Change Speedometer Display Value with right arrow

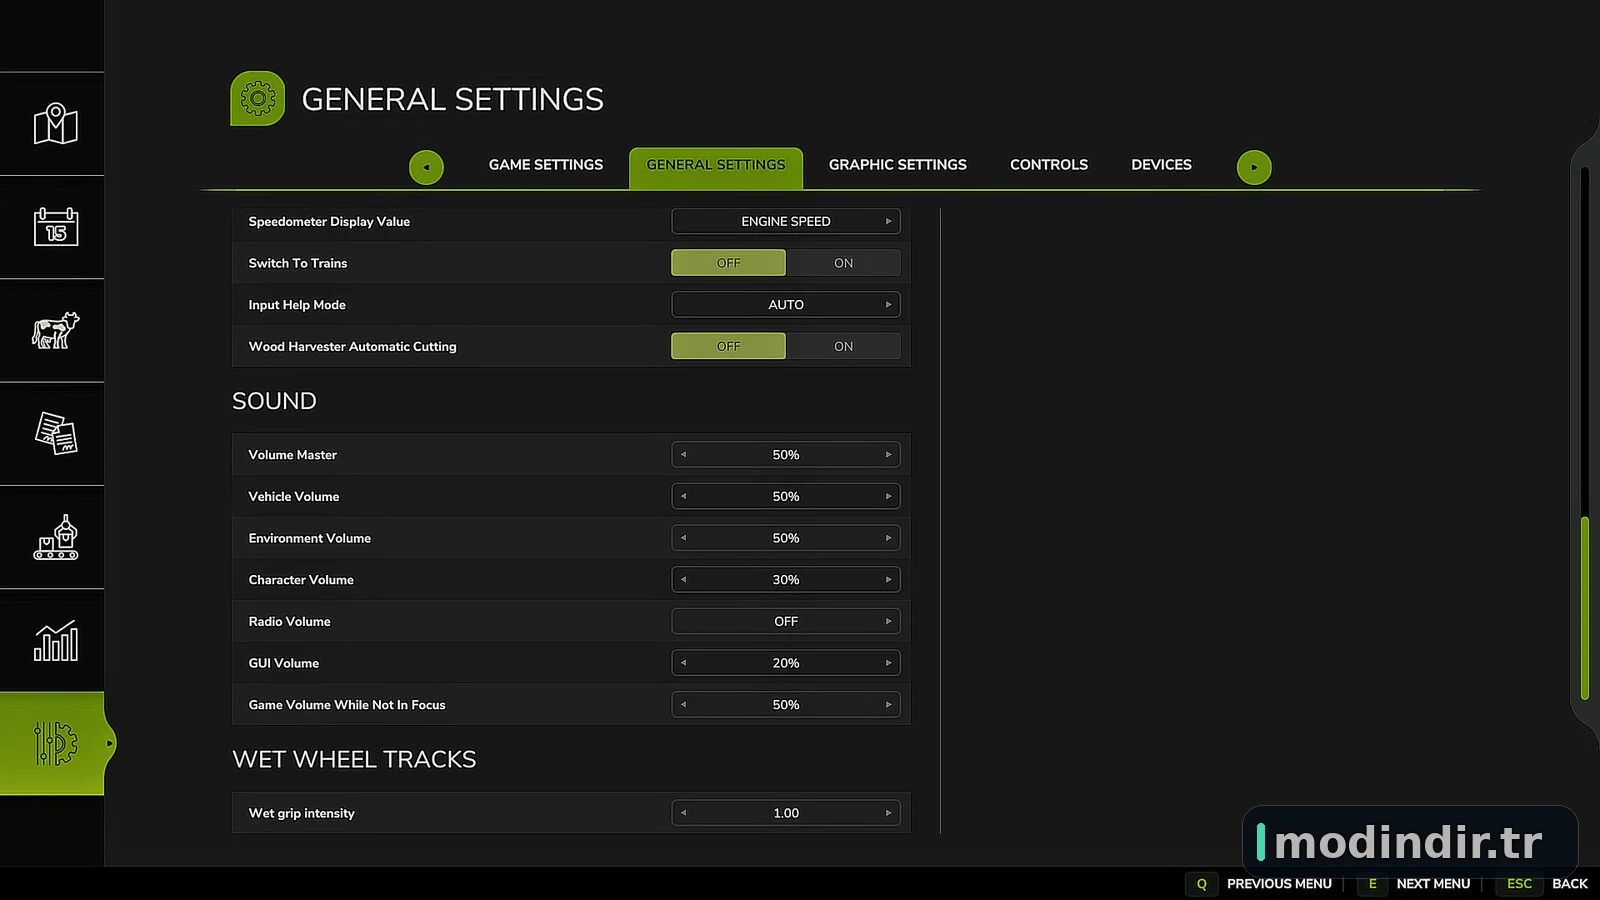[888, 222]
